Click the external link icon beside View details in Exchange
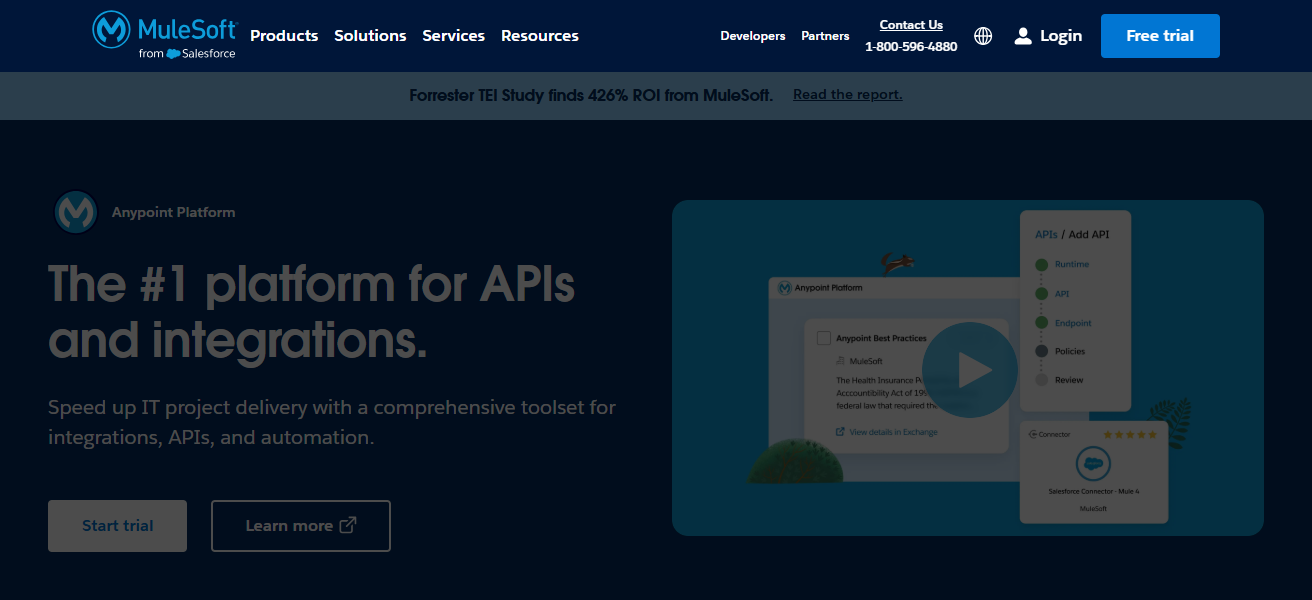The image size is (1312, 600). click(x=840, y=432)
